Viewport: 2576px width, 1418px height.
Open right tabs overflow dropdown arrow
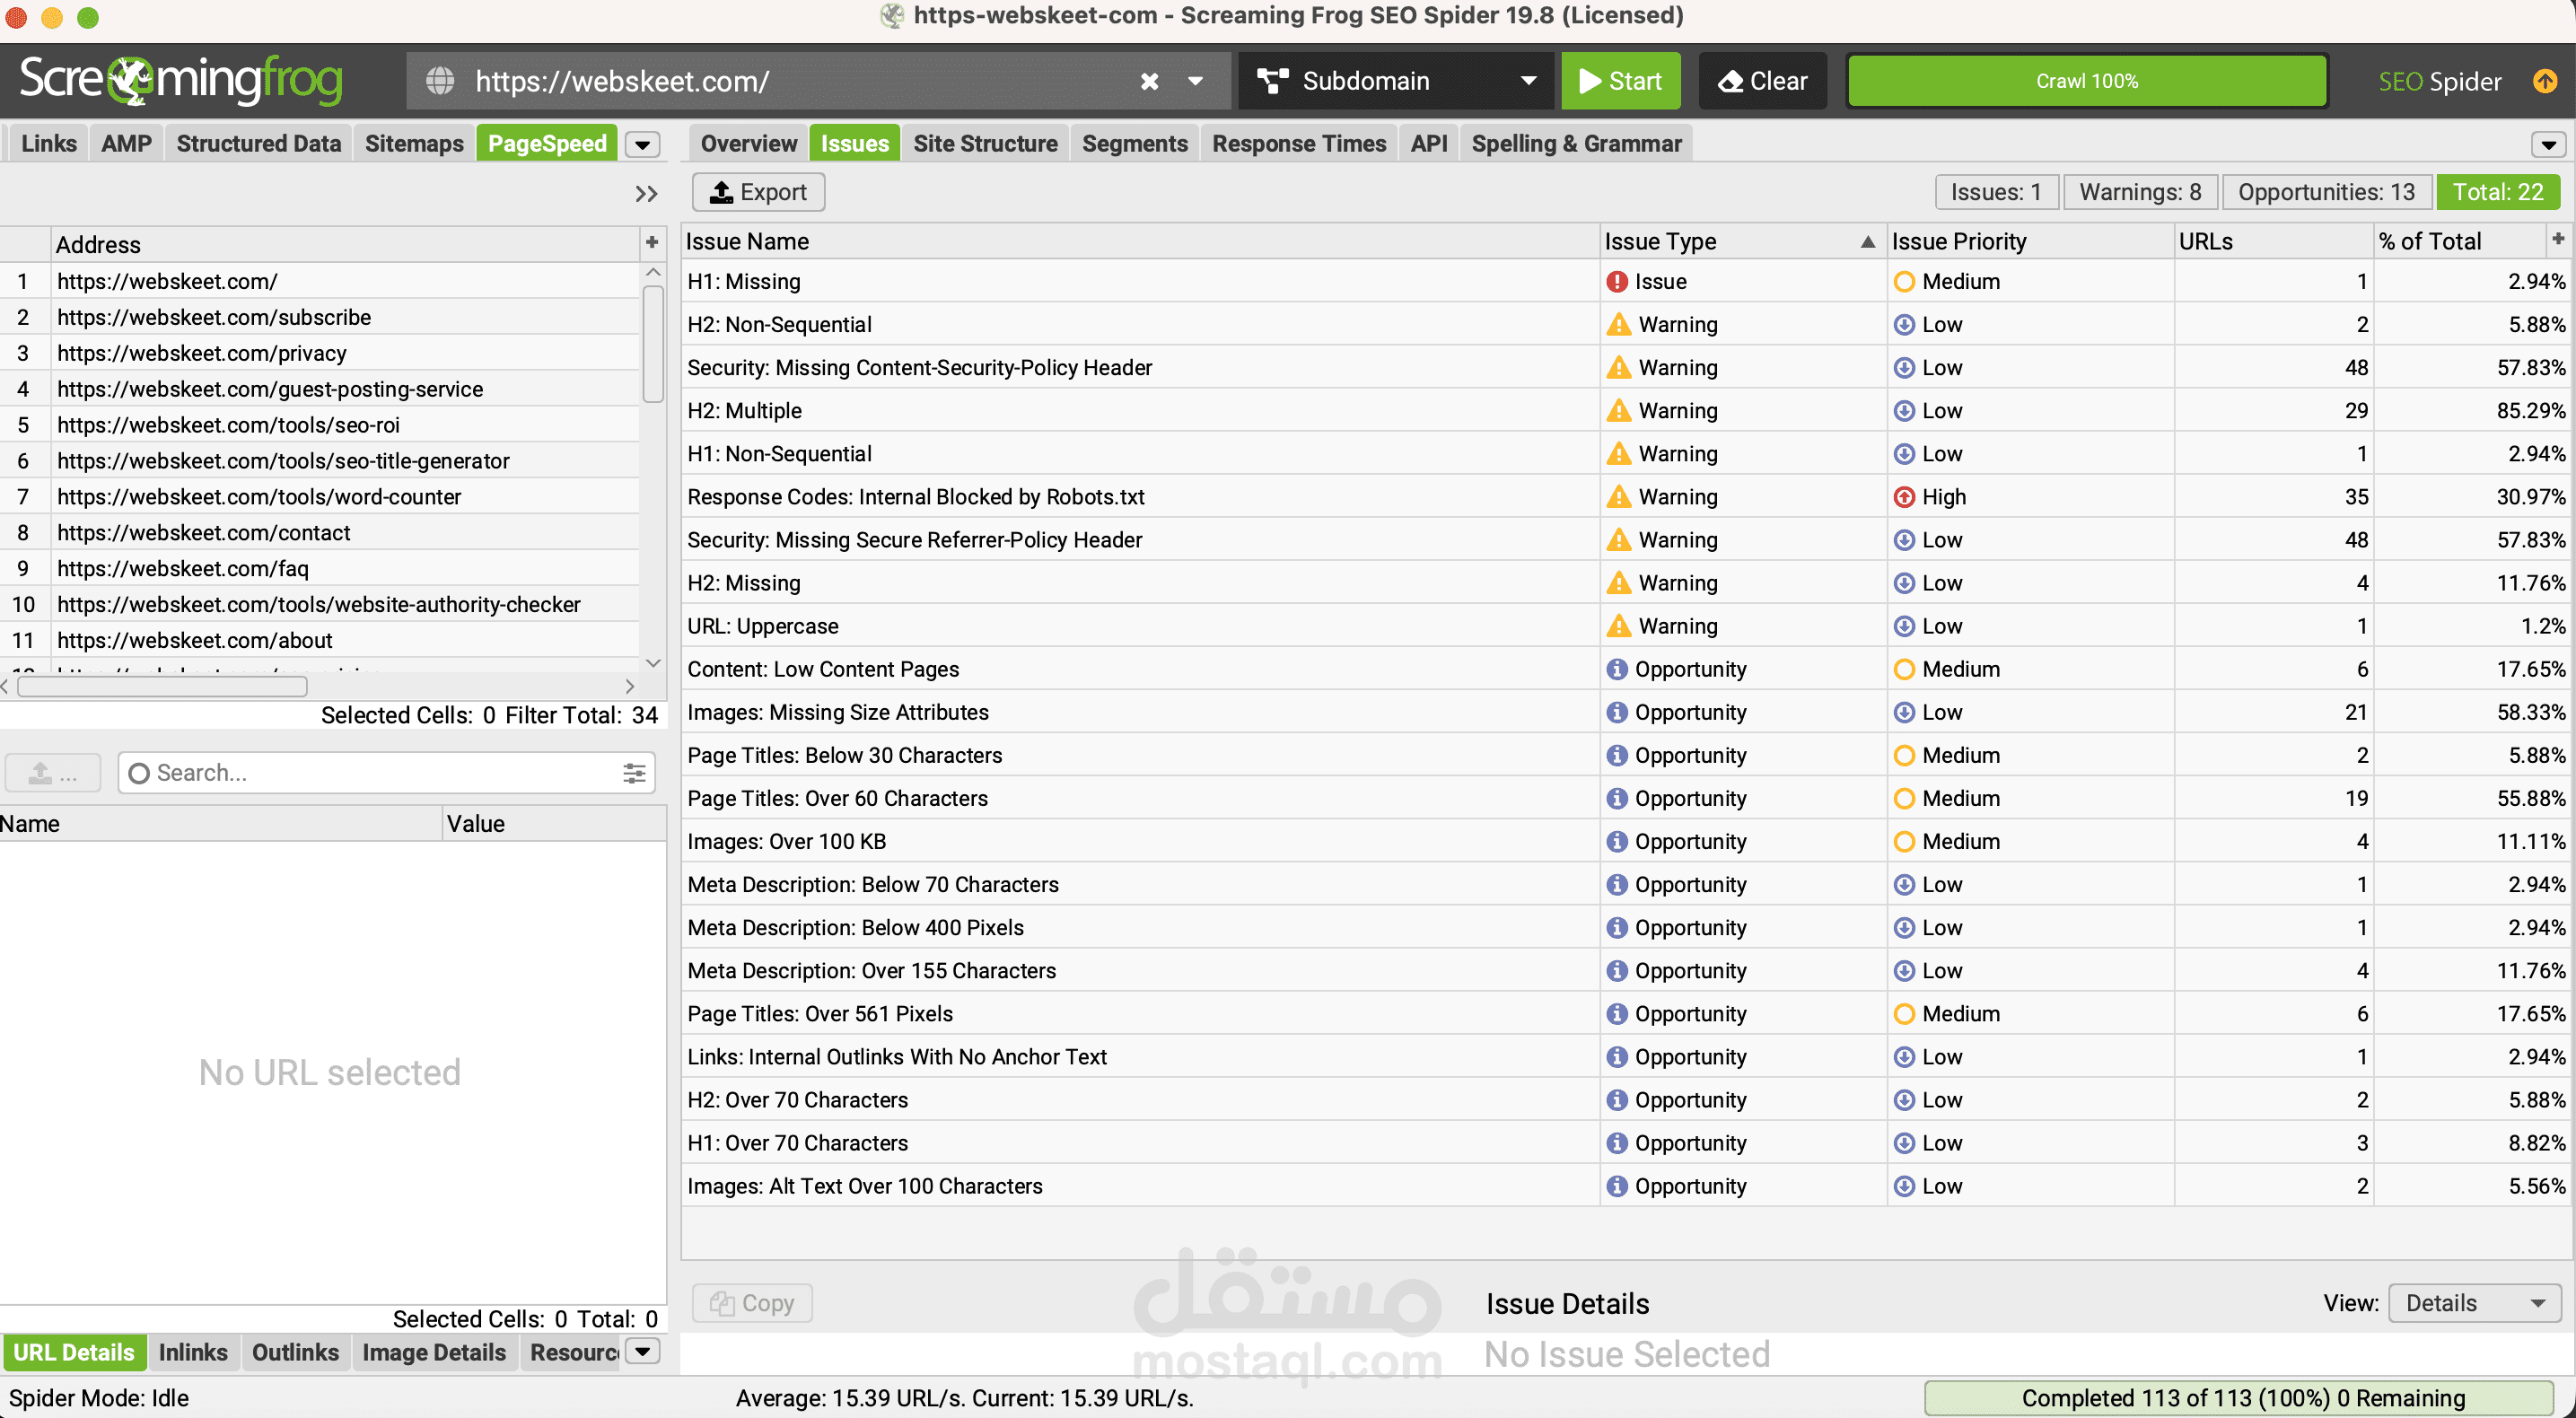(x=2547, y=145)
